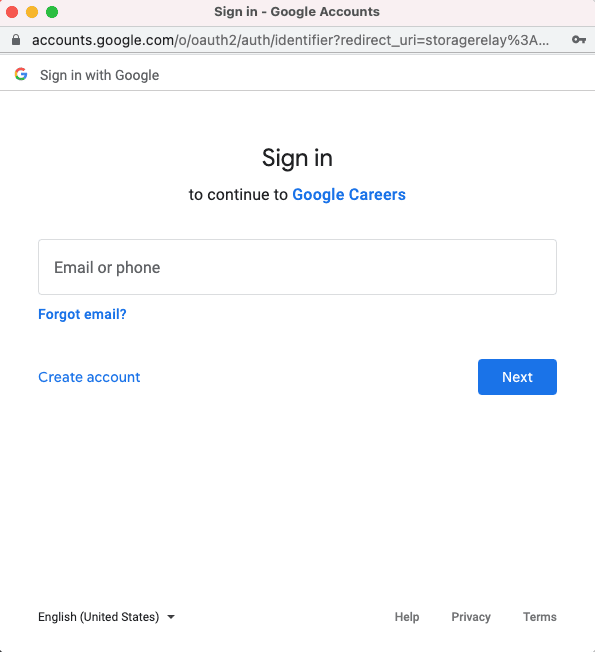Screen dimensions: 595x652
Task: Click the padlock security icon in address bar
Action: click(x=16, y=40)
